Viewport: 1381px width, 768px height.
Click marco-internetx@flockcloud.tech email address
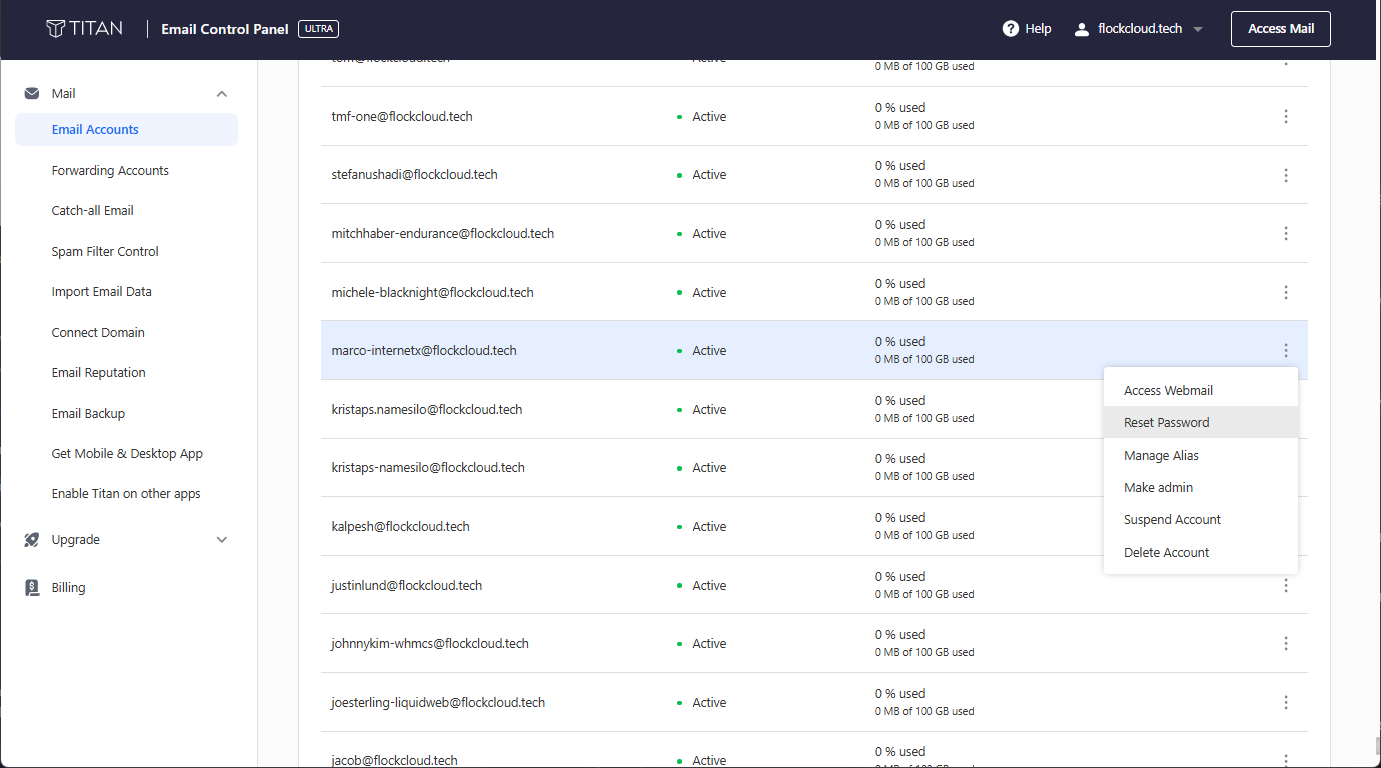coord(424,351)
